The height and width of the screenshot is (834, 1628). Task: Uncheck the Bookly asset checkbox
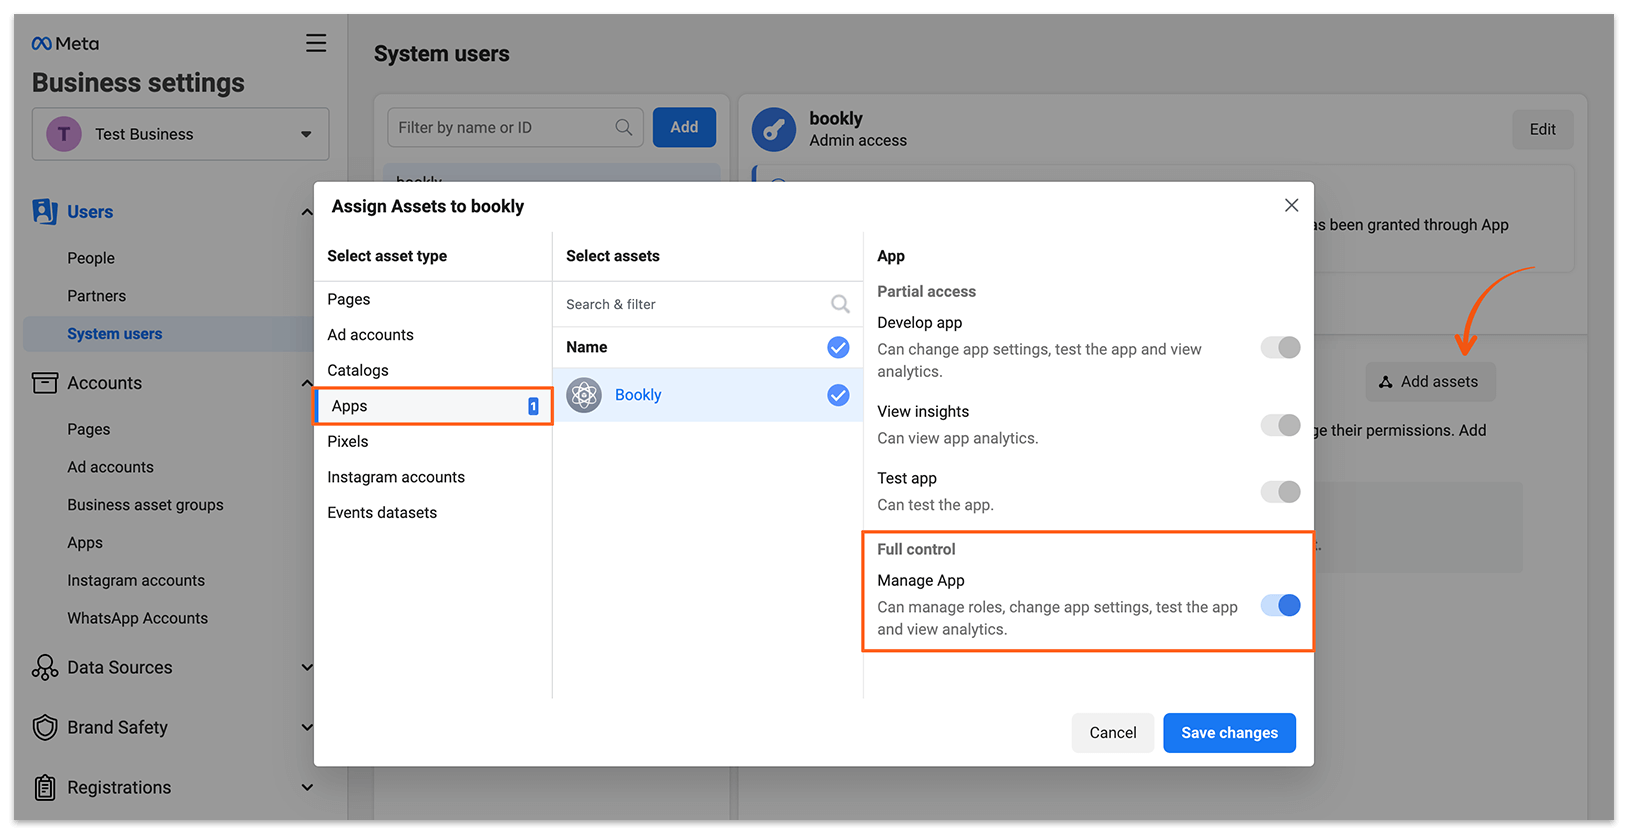(838, 395)
